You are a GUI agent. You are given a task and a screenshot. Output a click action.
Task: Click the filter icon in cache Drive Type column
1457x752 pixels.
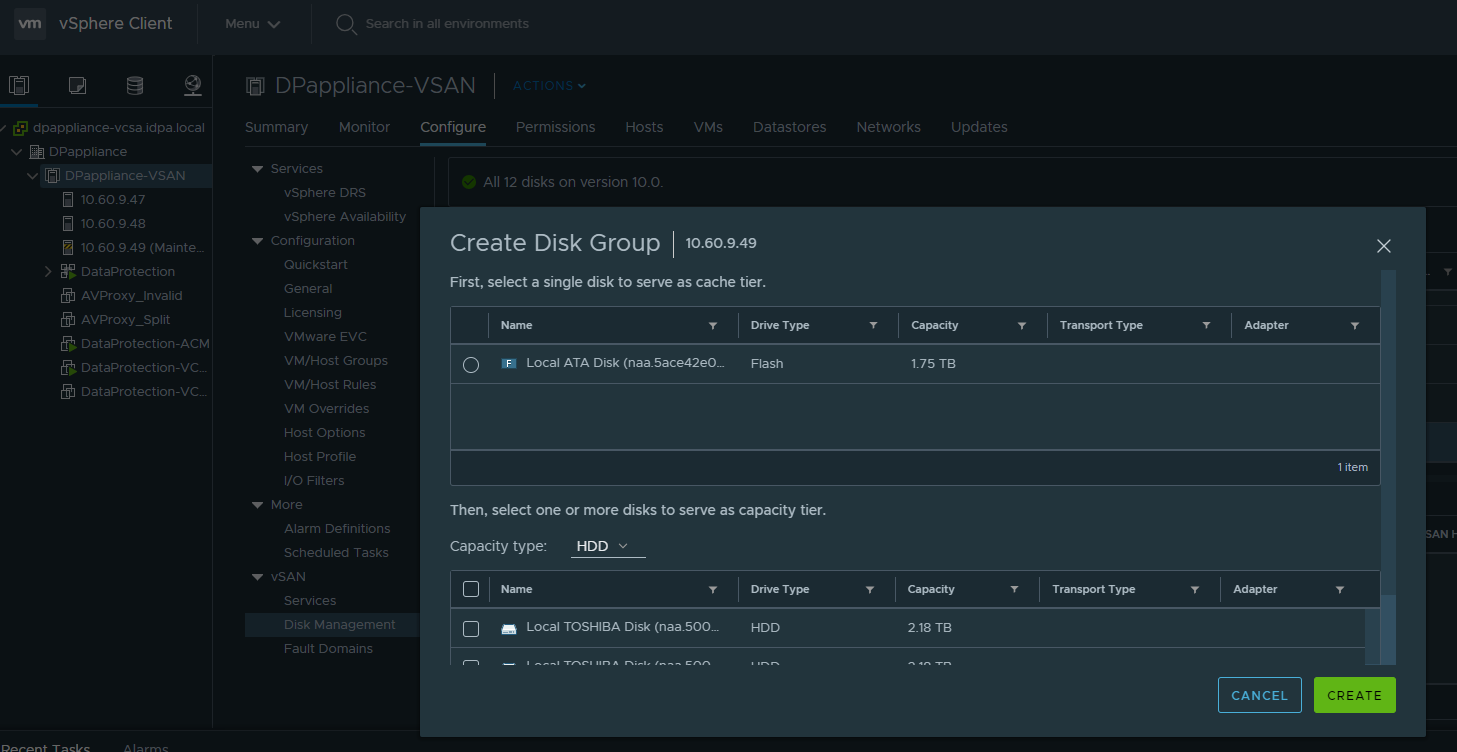(x=873, y=326)
